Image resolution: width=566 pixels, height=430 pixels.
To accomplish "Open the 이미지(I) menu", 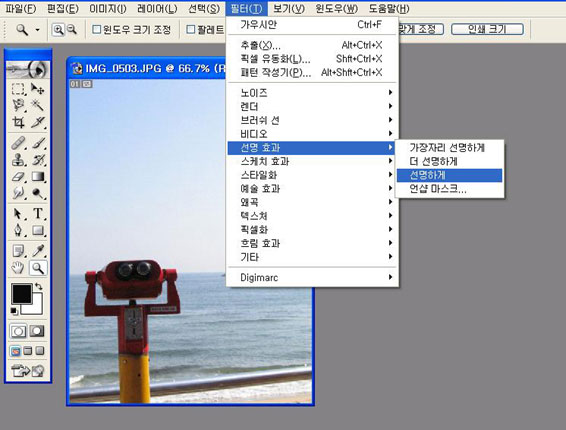I will [108, 9].
